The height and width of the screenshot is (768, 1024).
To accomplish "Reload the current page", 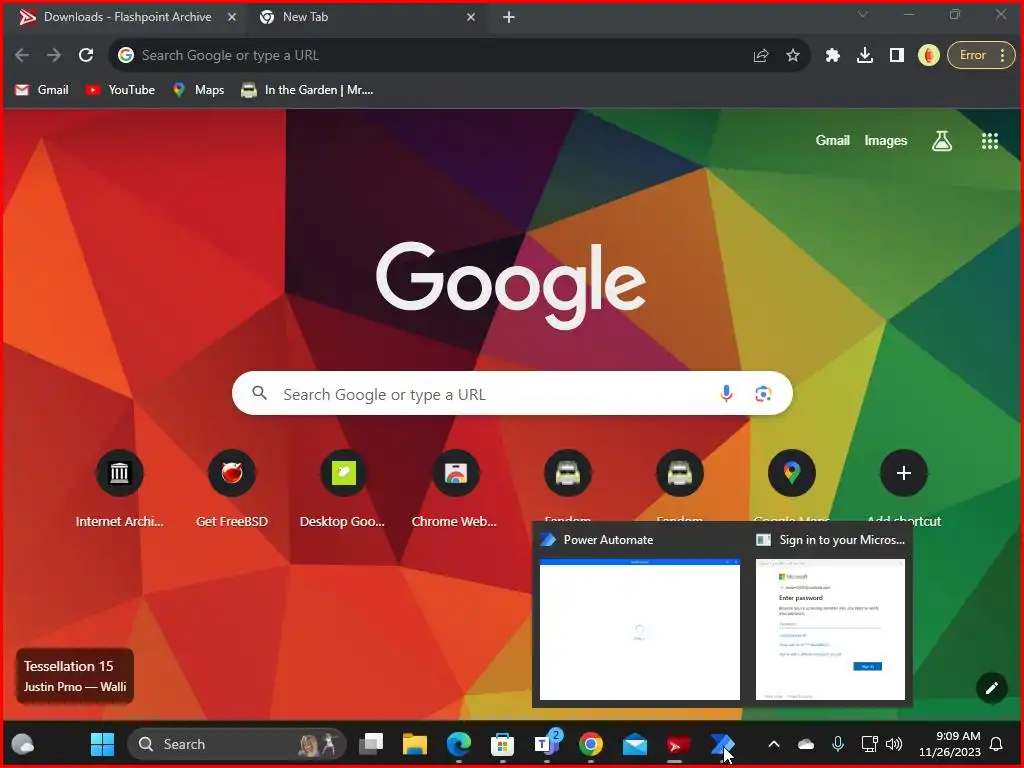I will click(86, 56).
